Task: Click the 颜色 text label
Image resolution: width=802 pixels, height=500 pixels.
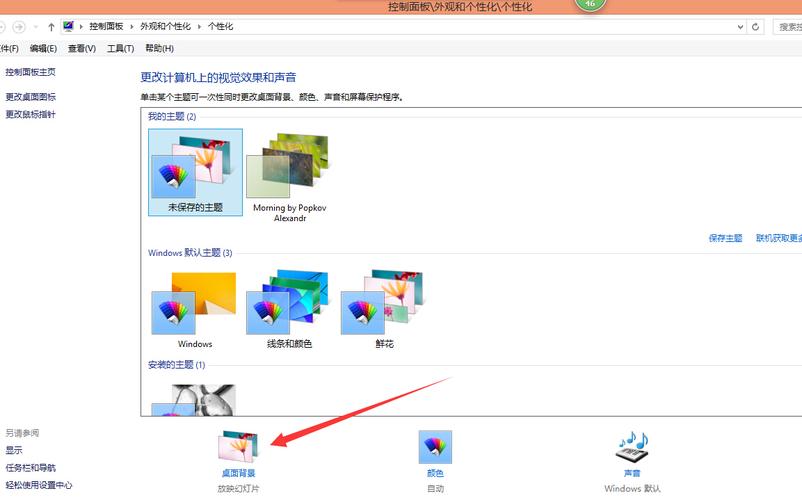Action: (x=435, y=473)
